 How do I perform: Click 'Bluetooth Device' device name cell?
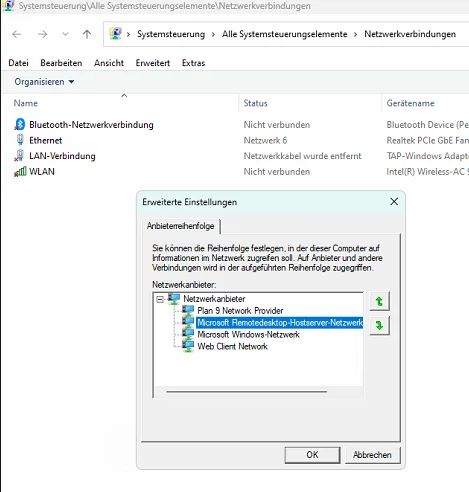pyautogui.click(x=428, y=125)
